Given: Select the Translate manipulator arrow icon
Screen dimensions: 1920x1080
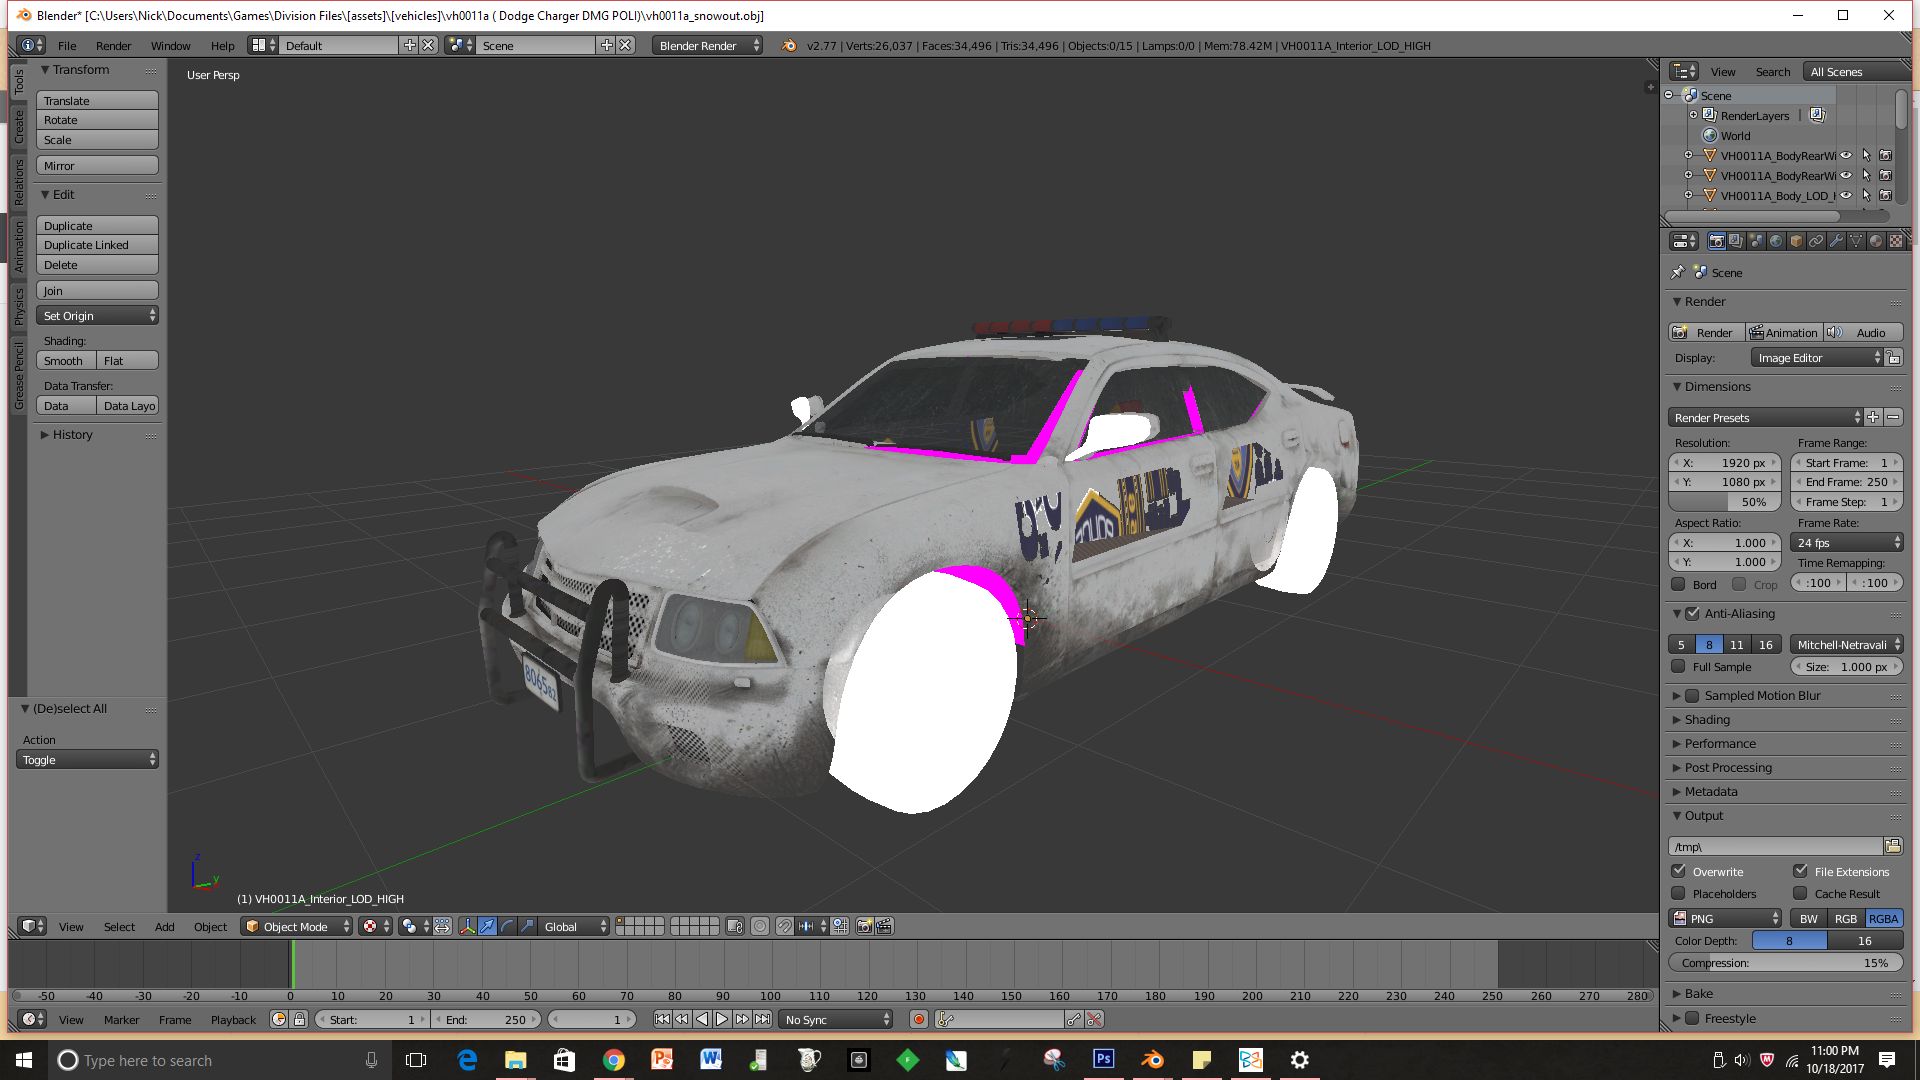Looking at the screenshot, I should pos(487,926).
